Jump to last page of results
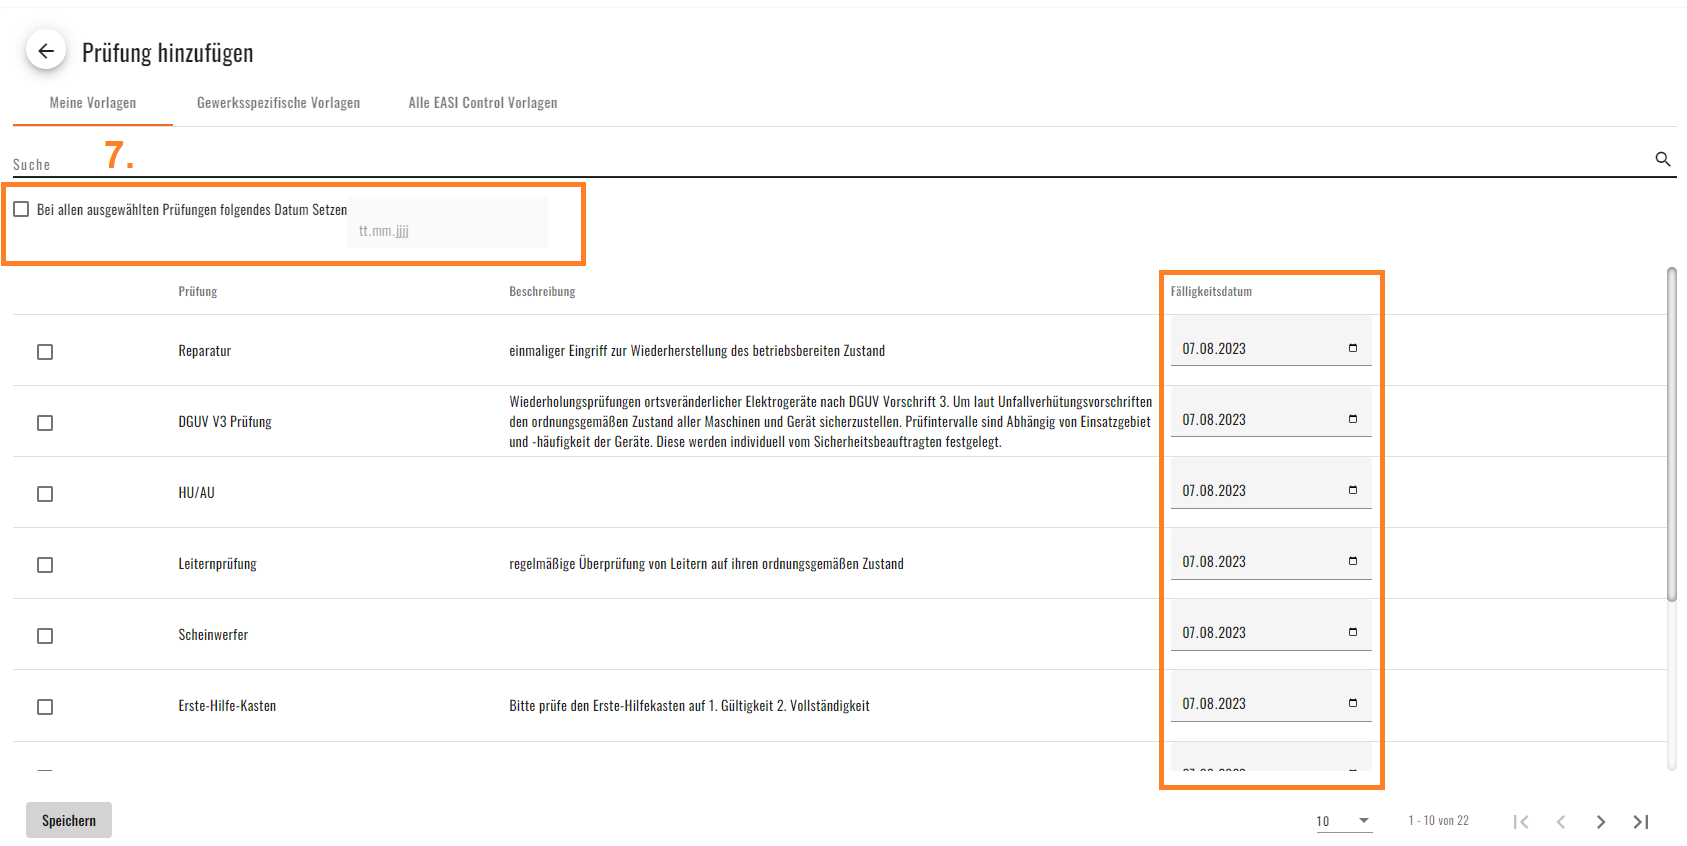The width and height of the screenshot is (1687, 846). click(x=1641, y=822)
